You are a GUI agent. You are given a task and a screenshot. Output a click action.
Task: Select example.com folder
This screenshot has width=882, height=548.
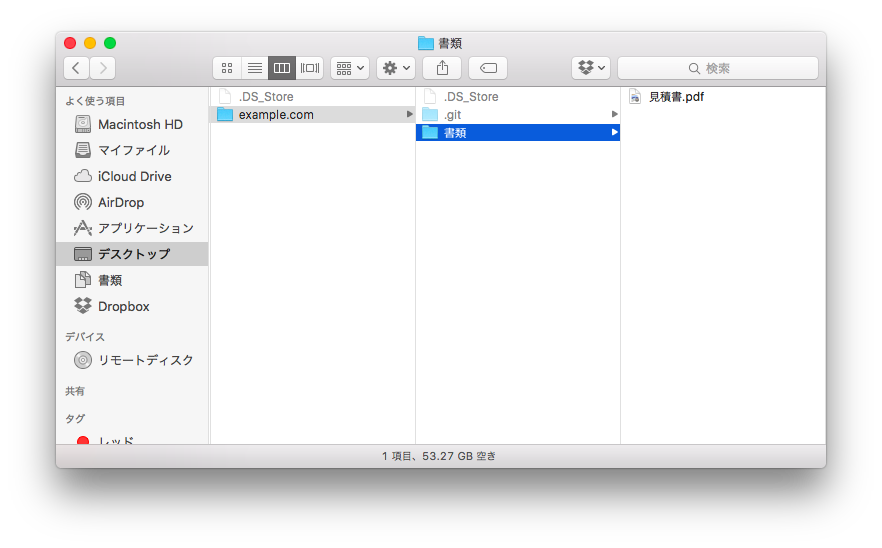[x=313, y=115]
